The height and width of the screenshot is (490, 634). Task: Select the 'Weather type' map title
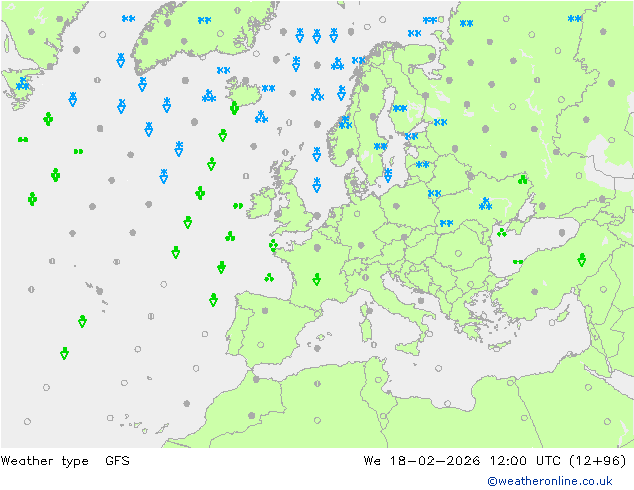(44, 461)
